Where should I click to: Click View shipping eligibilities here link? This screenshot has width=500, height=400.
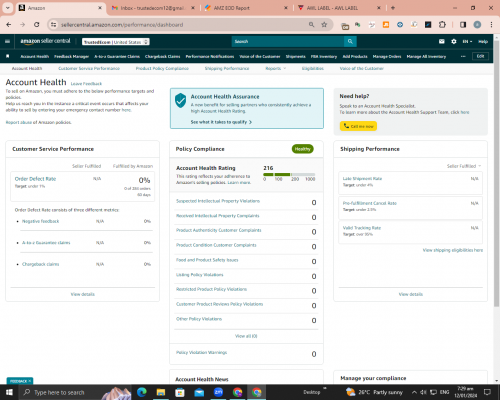453,250
